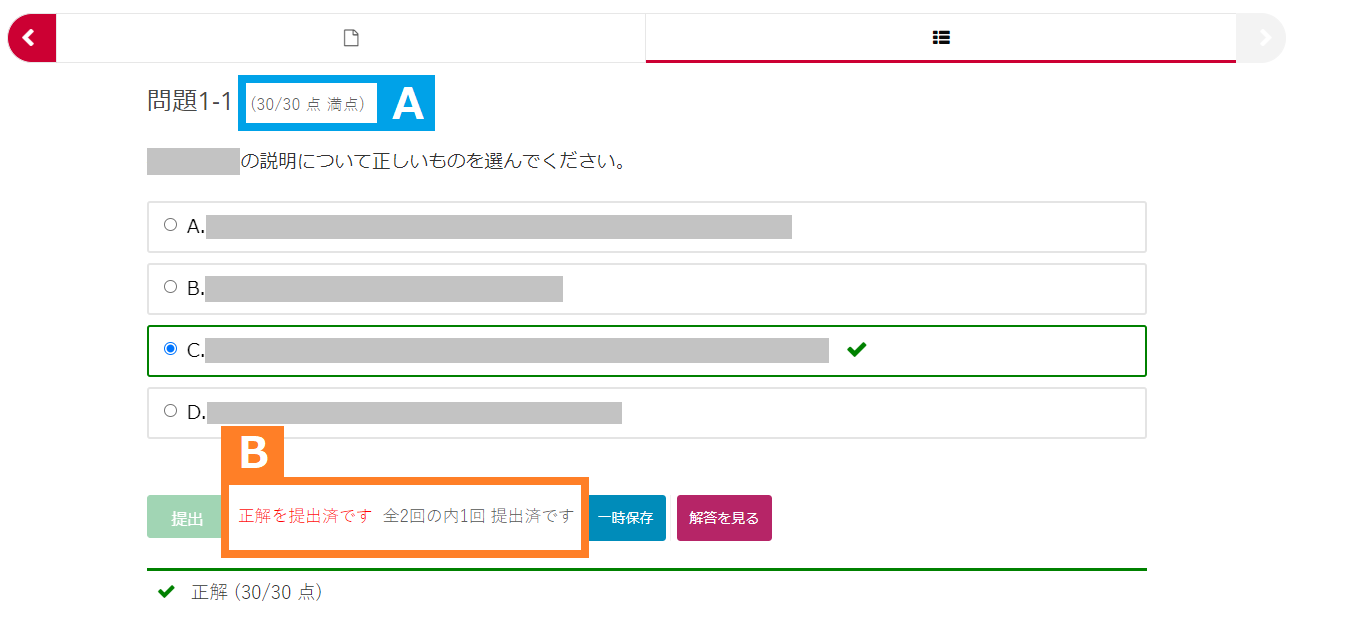Image resolution: width=1364 pixels, height=628 pixels.
Task: Click the green checkmark beside 正解 result
Action: pyautogui.click(x=167, y=592)
